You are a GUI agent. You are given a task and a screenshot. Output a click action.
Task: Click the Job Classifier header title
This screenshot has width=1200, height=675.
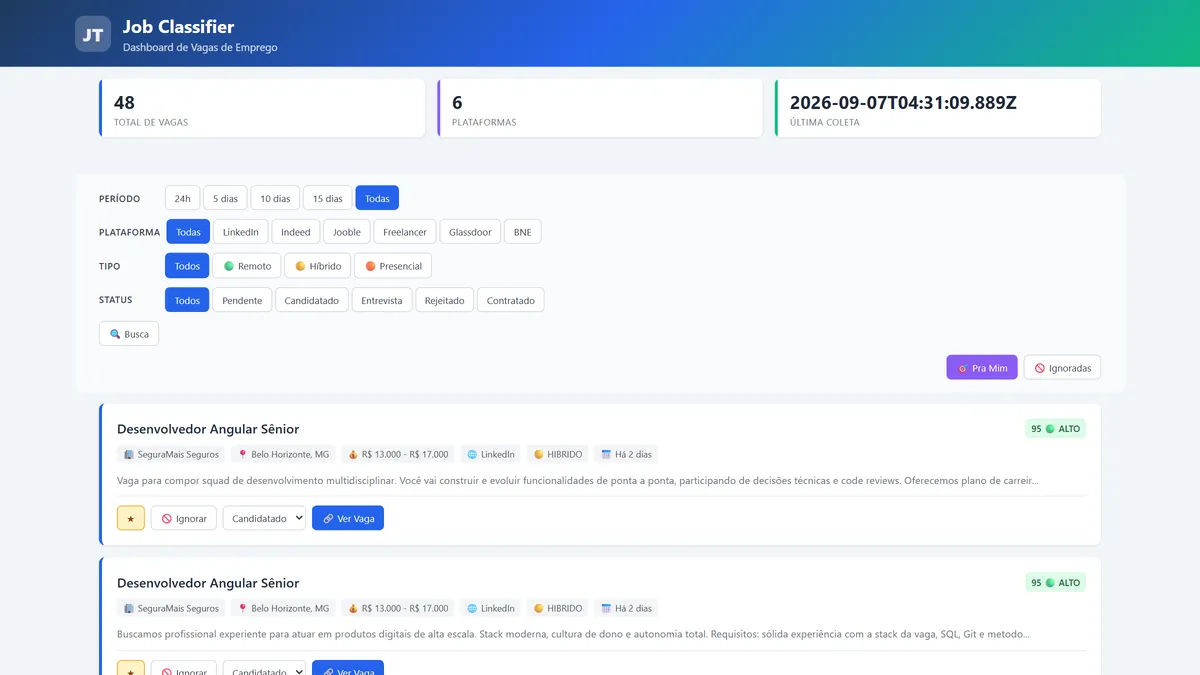point(179,26)
